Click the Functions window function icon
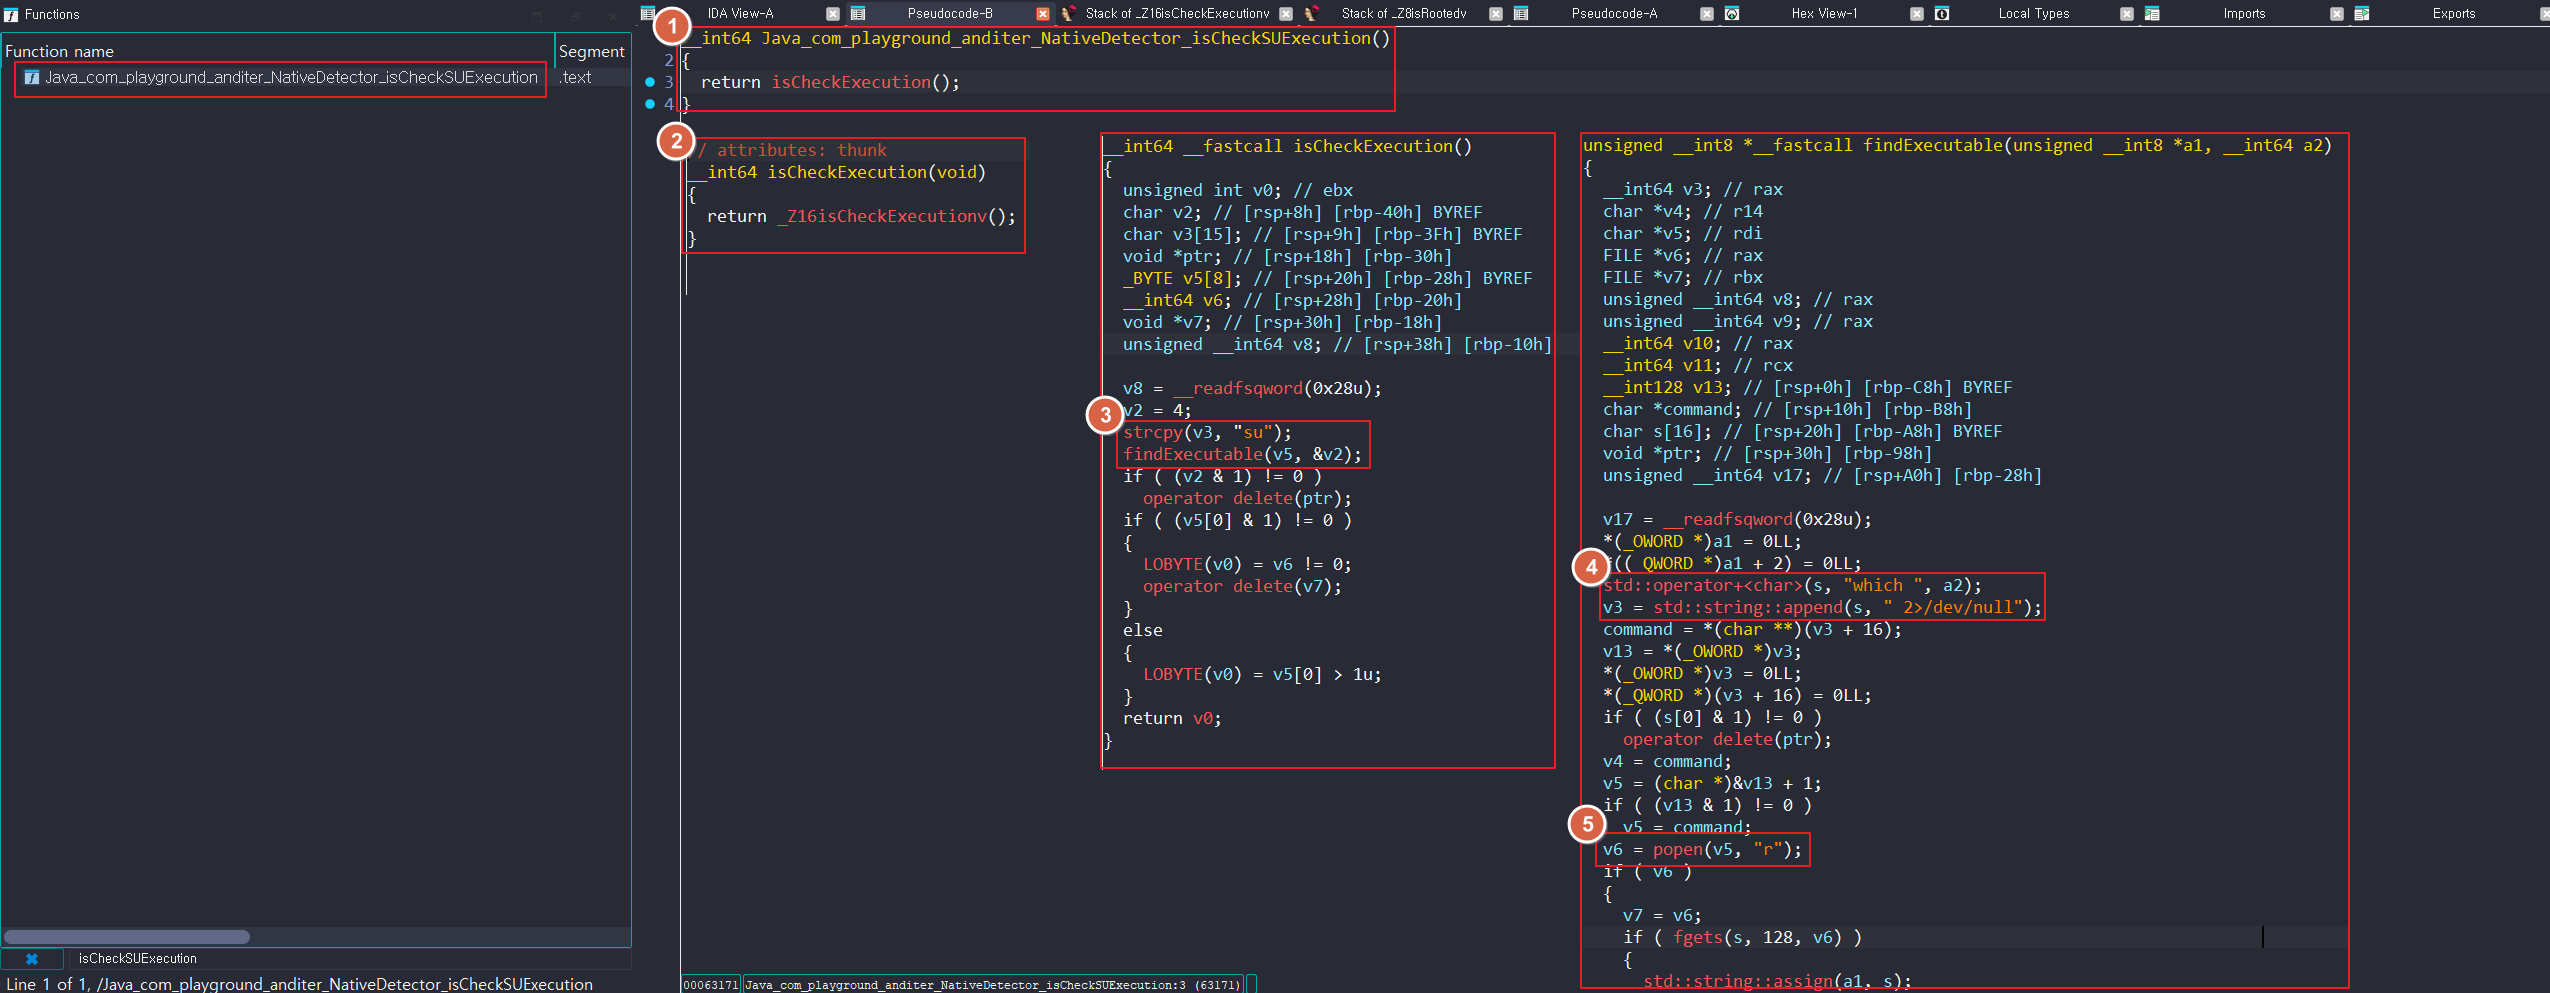 click(x=11, y=14)
